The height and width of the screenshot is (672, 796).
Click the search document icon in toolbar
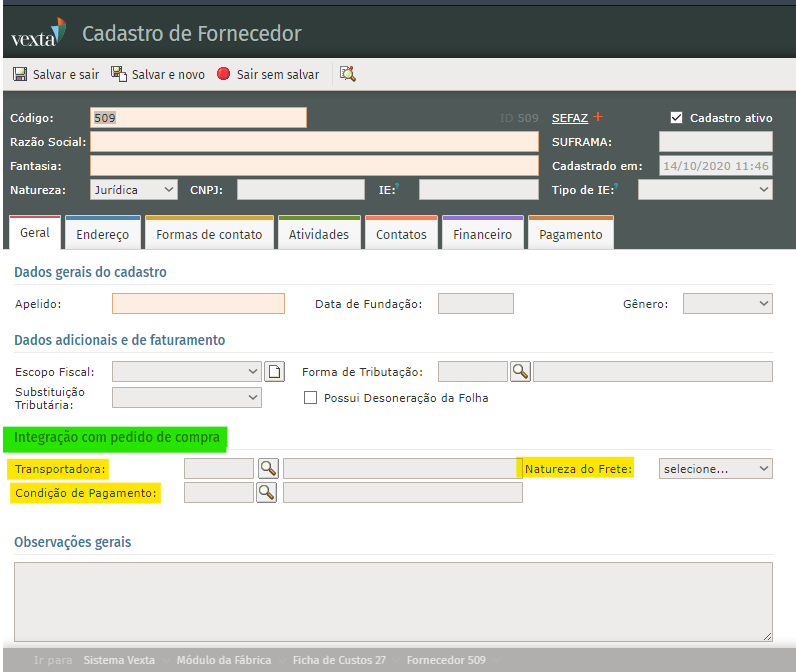(x=347, y=74)
